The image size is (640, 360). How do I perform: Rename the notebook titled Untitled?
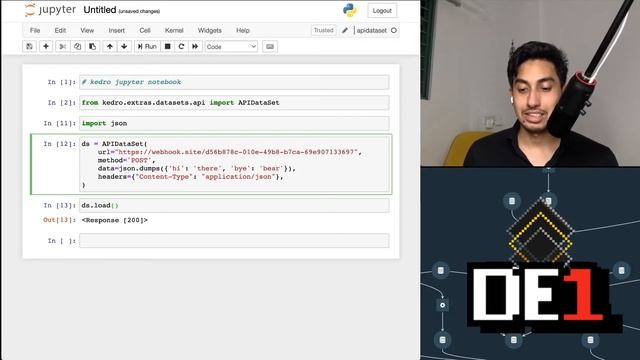(x=100, y=10)
